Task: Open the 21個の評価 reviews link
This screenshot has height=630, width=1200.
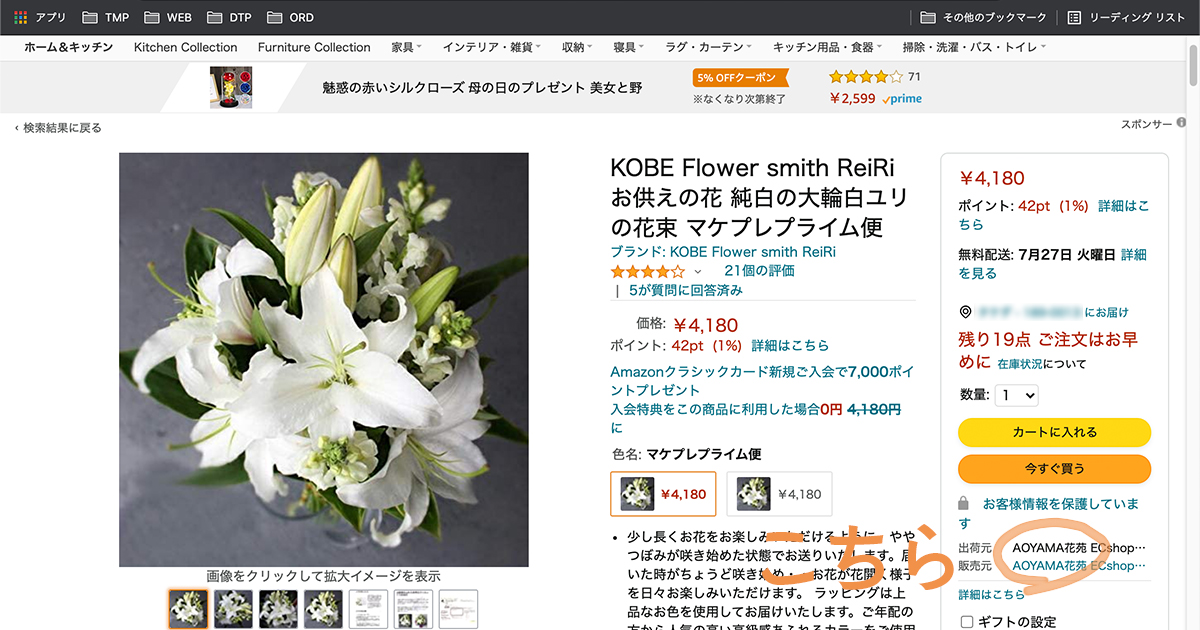Action: click(760, 271)
